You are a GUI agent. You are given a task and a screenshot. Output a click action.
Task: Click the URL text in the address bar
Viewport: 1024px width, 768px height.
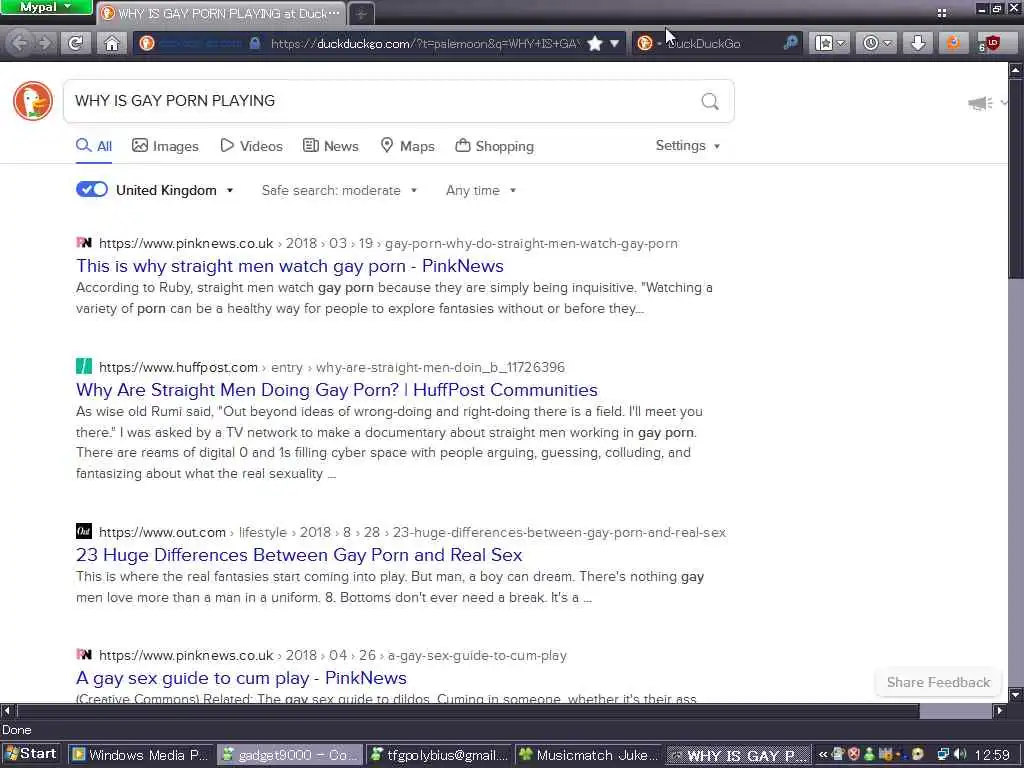coord(424,44)
